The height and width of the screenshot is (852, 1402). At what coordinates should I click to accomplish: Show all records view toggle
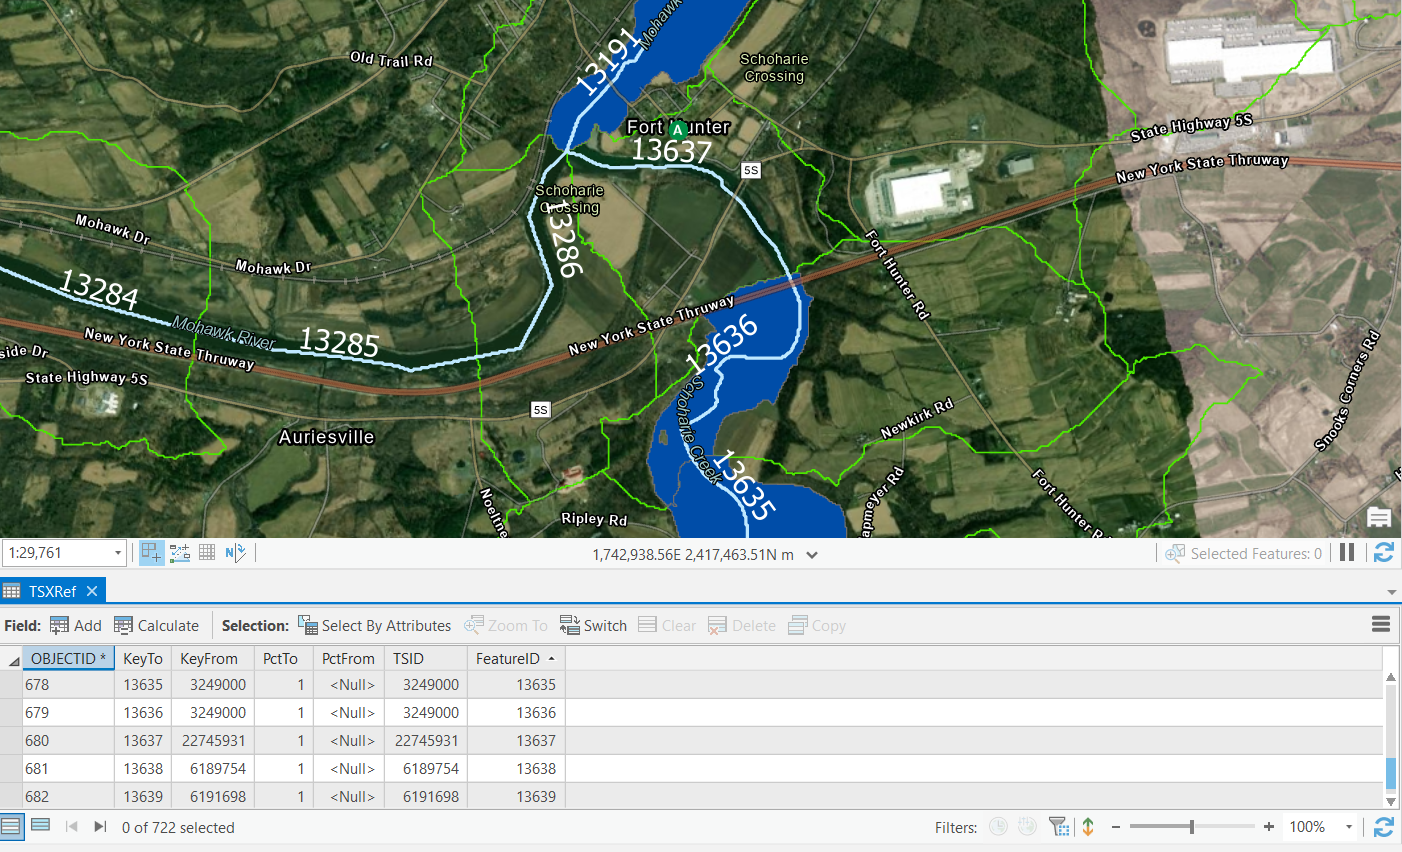click(x=11, y=826)
